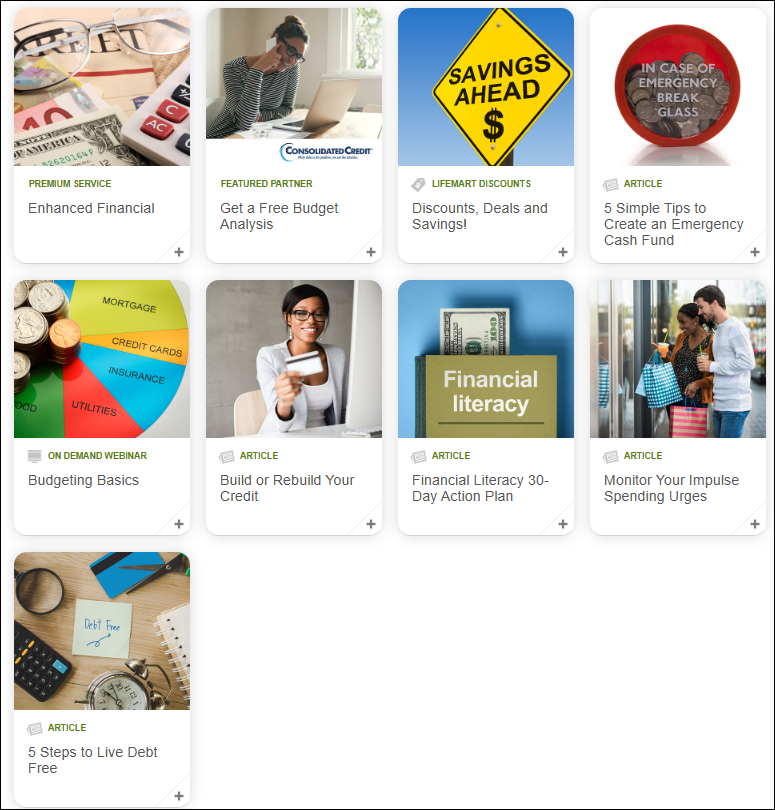Click article icon on Debt Free card

click(35, 728)
